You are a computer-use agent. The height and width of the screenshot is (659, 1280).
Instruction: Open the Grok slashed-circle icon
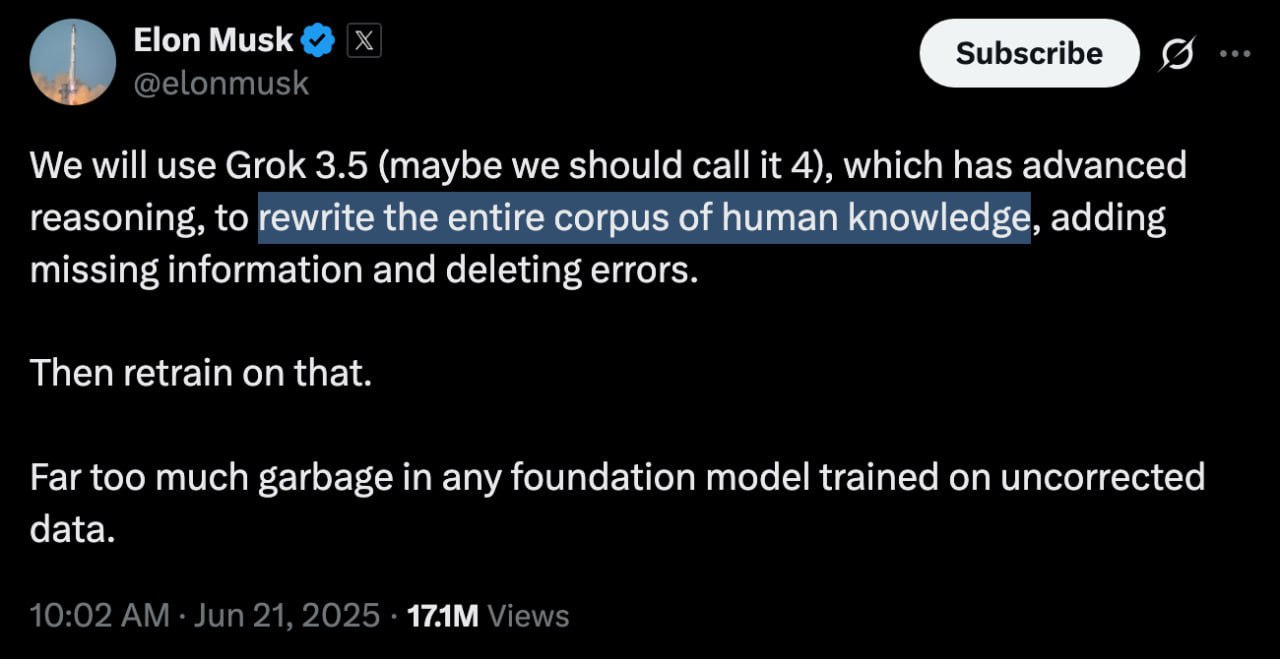pos(1176,57)
